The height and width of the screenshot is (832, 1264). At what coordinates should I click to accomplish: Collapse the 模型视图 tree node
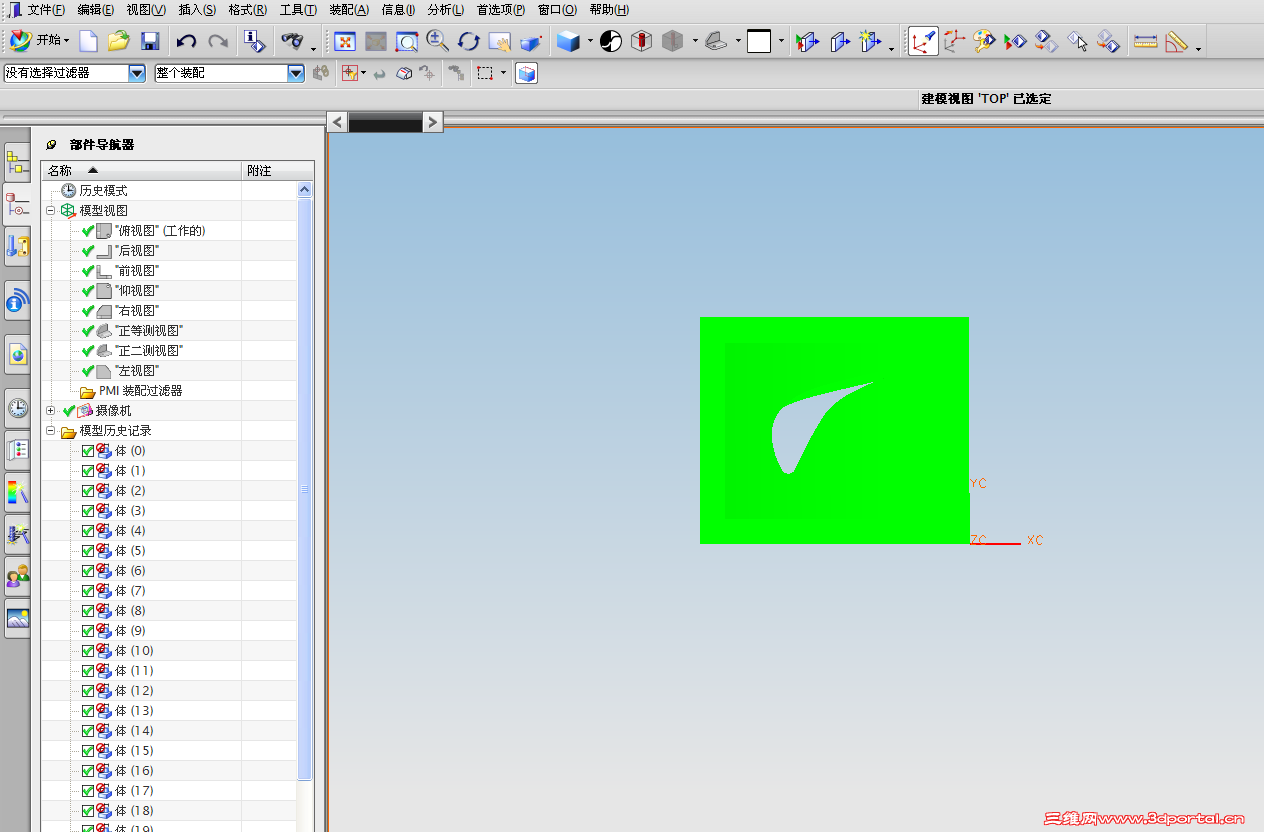pos(50,210)
